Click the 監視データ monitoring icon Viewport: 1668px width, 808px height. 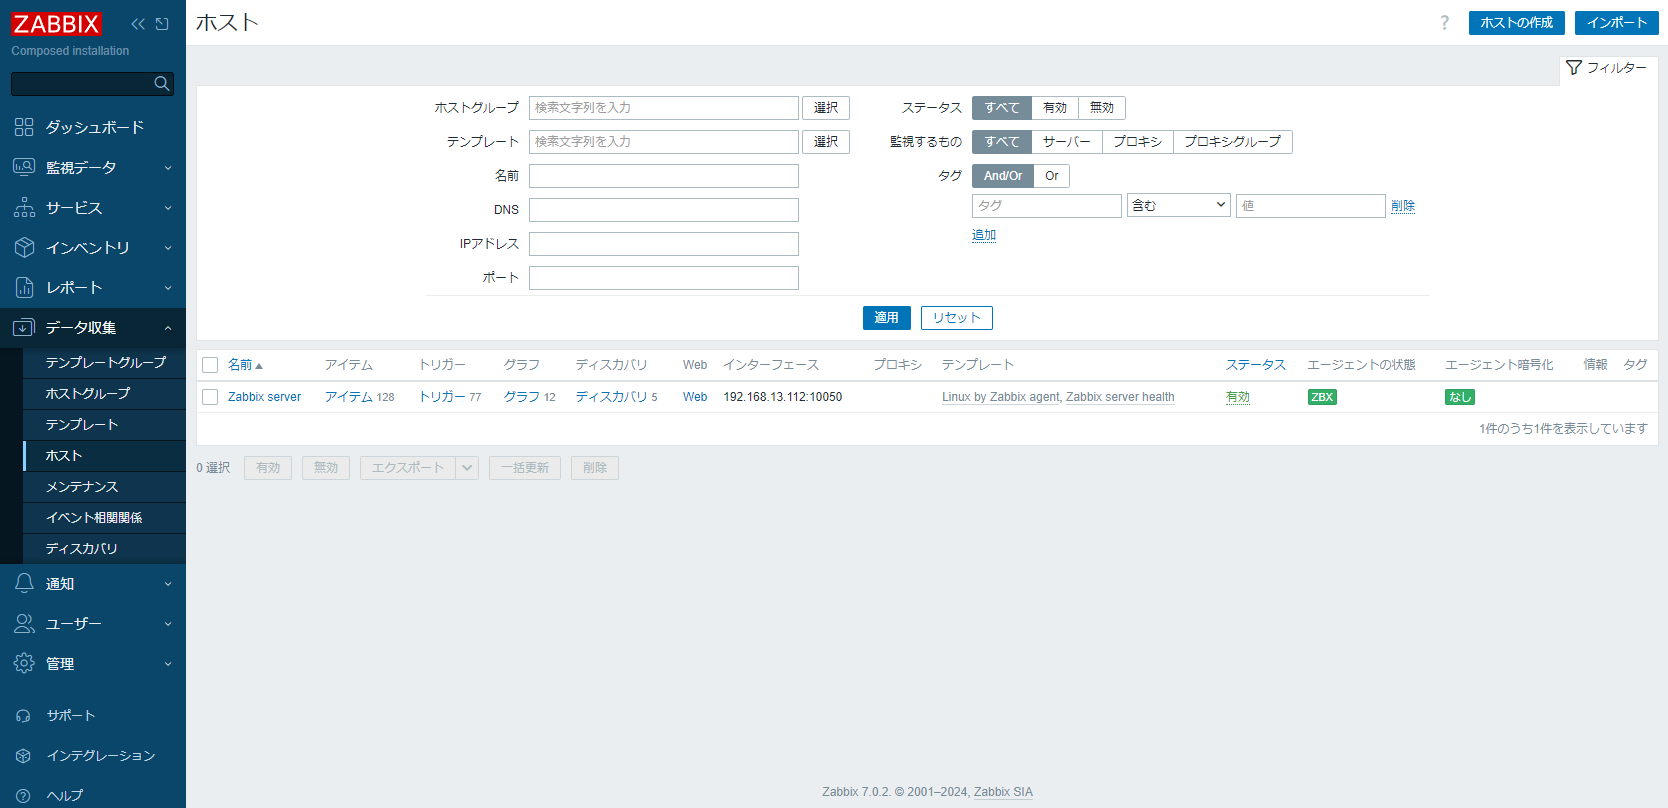click(24, 167)
